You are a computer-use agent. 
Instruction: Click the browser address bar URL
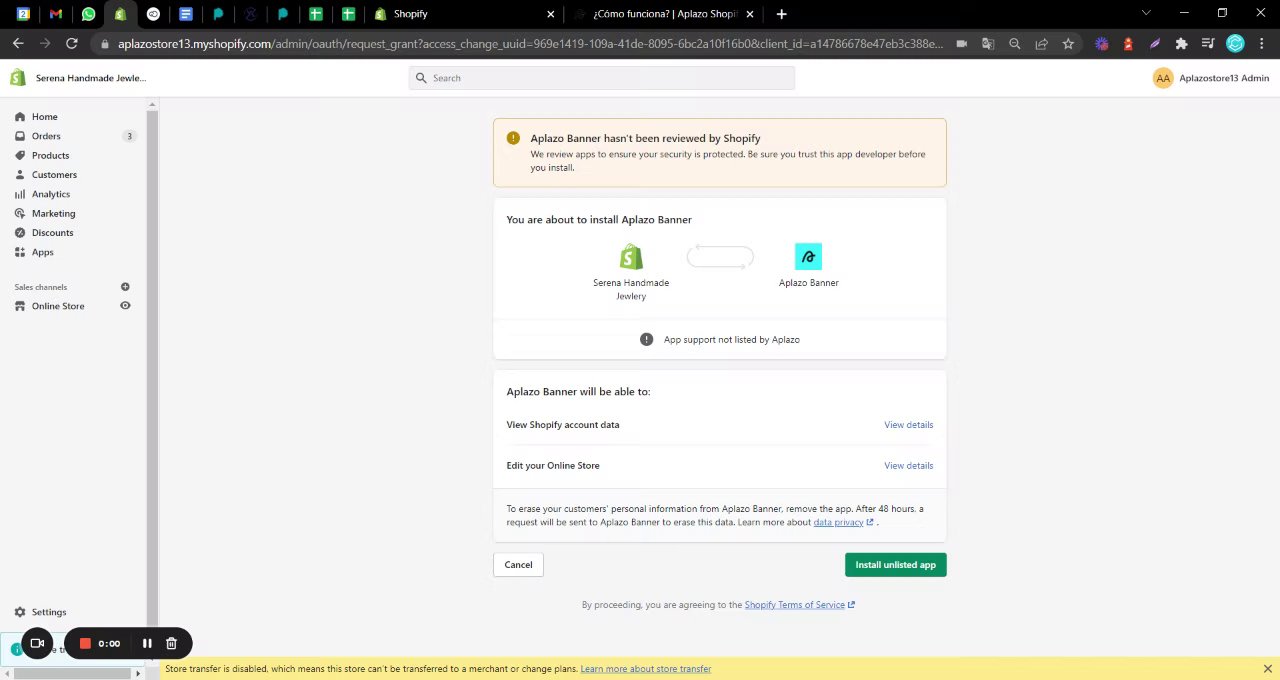click(x=530, y=44)
